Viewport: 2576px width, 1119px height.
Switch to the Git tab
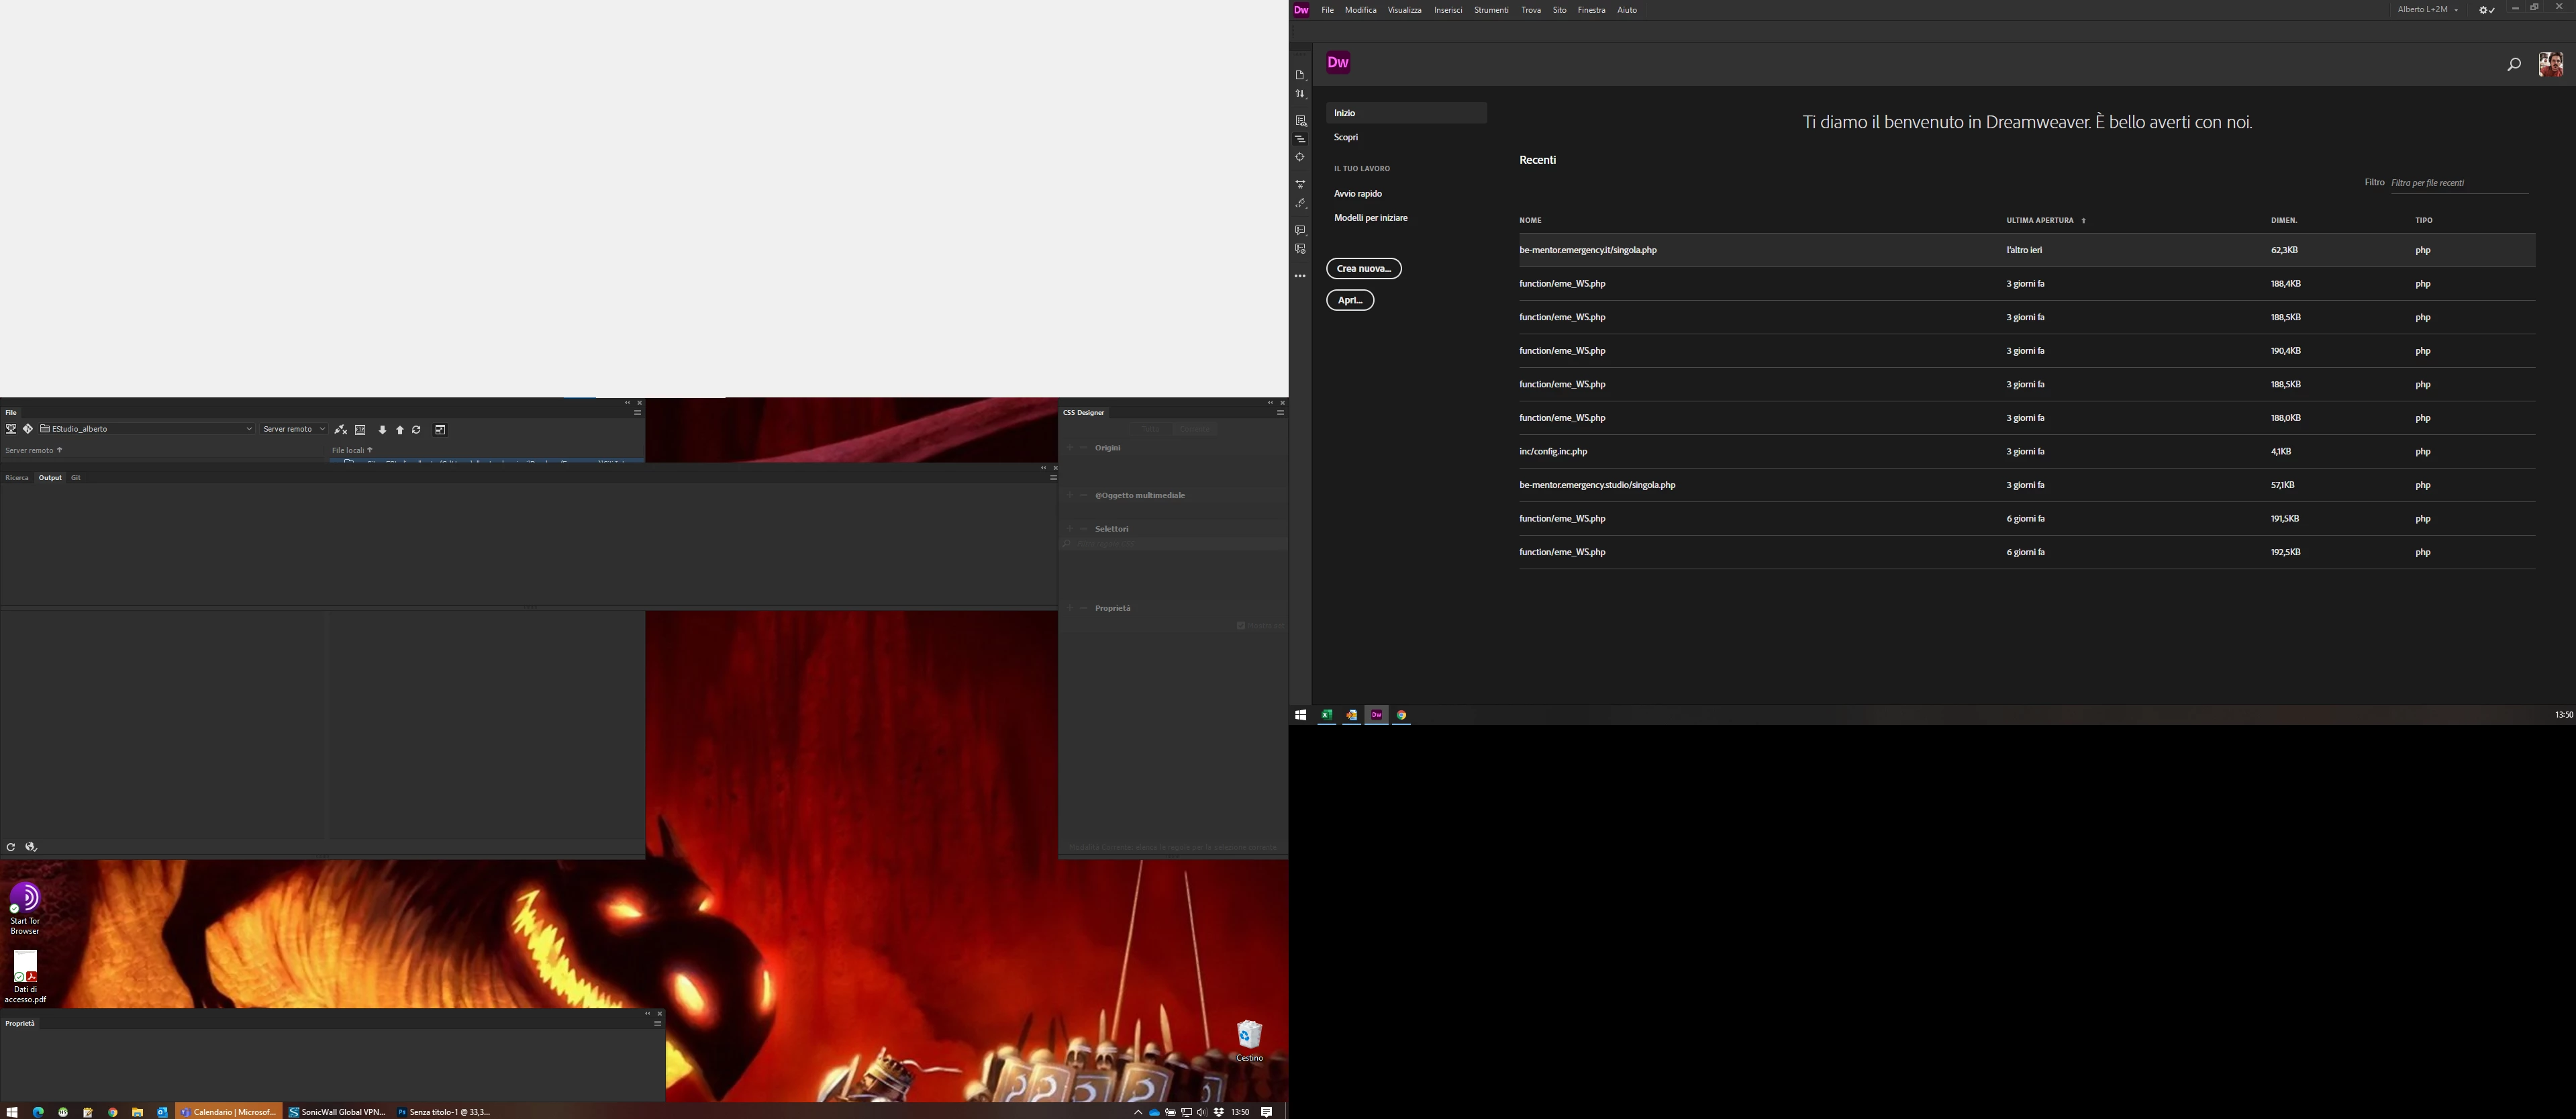pyautogui.click(x=75, y=478)
